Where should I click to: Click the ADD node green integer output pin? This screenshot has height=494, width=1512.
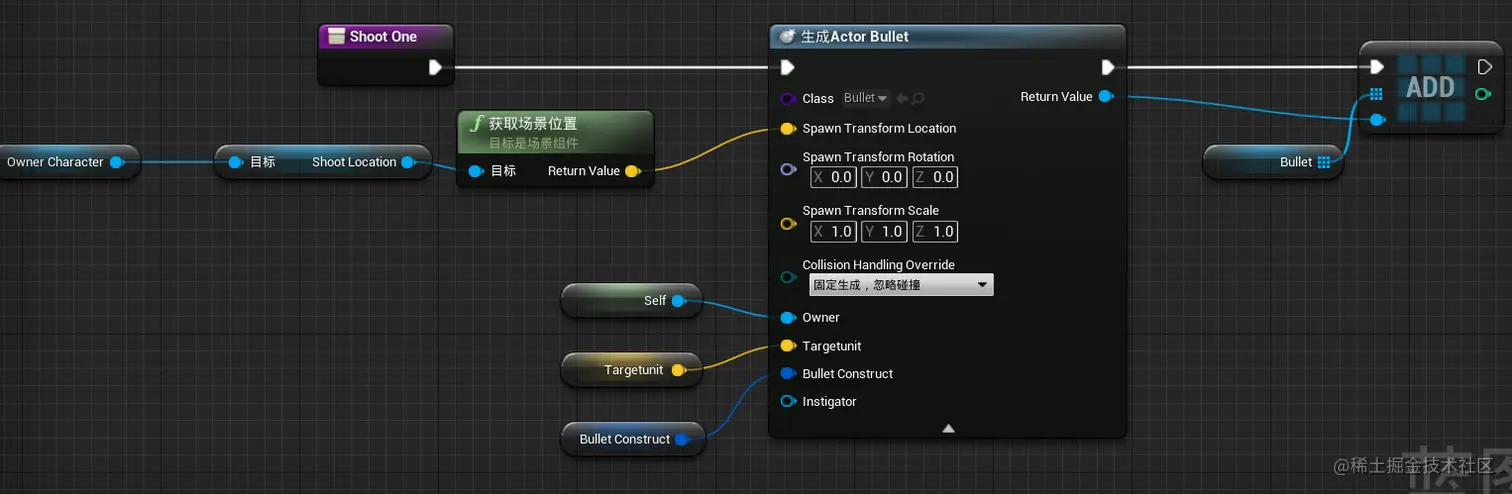[x=1483, y=93]
